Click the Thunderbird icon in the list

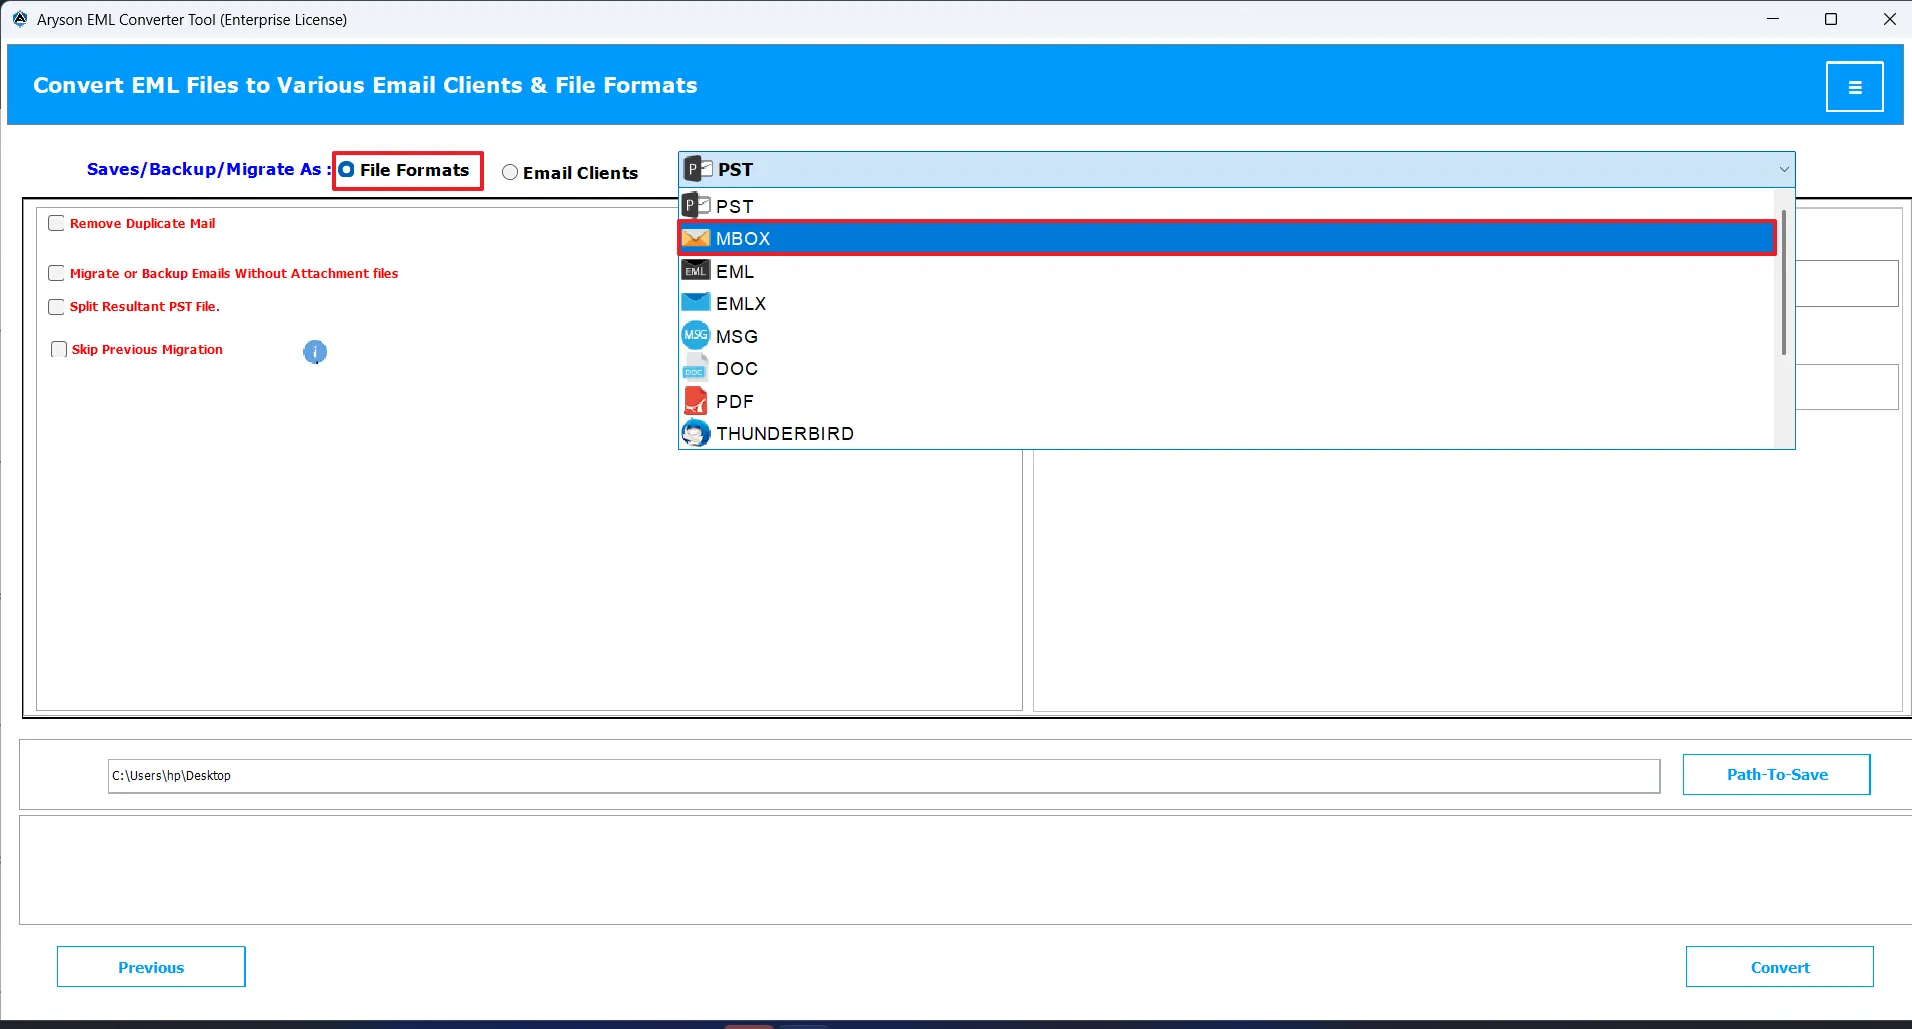click(696, 433)
